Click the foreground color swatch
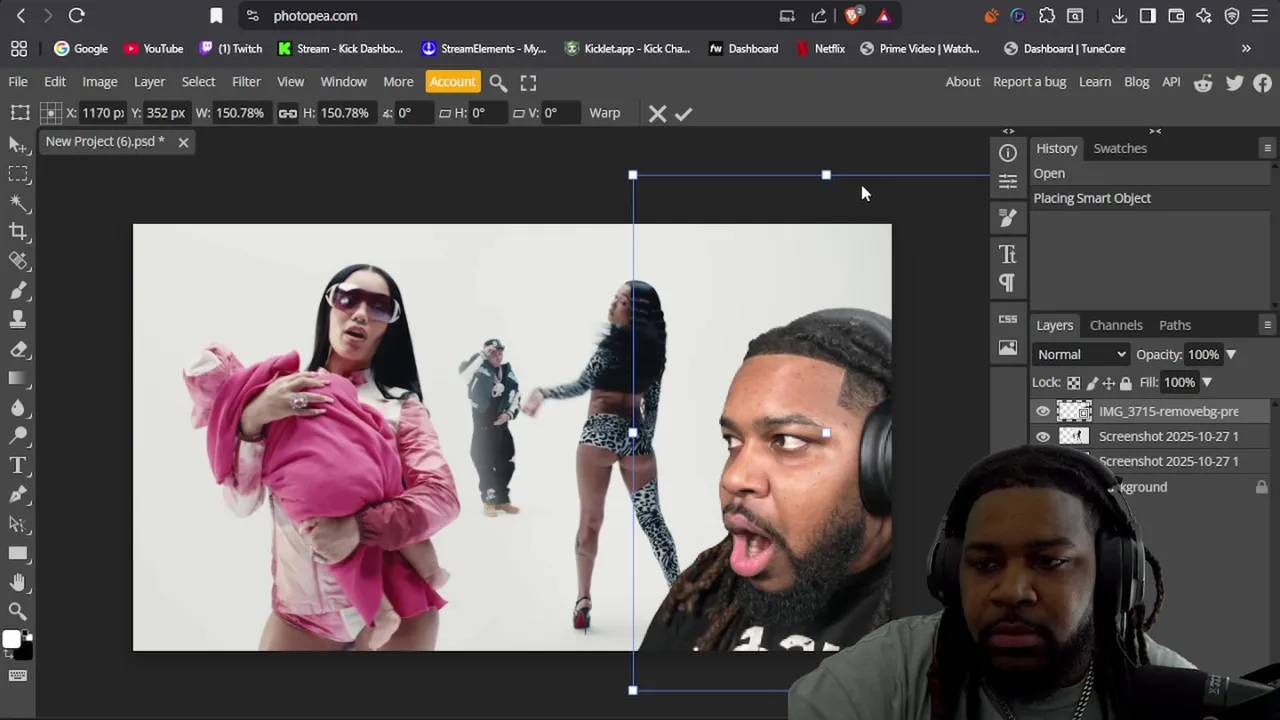 11,640
